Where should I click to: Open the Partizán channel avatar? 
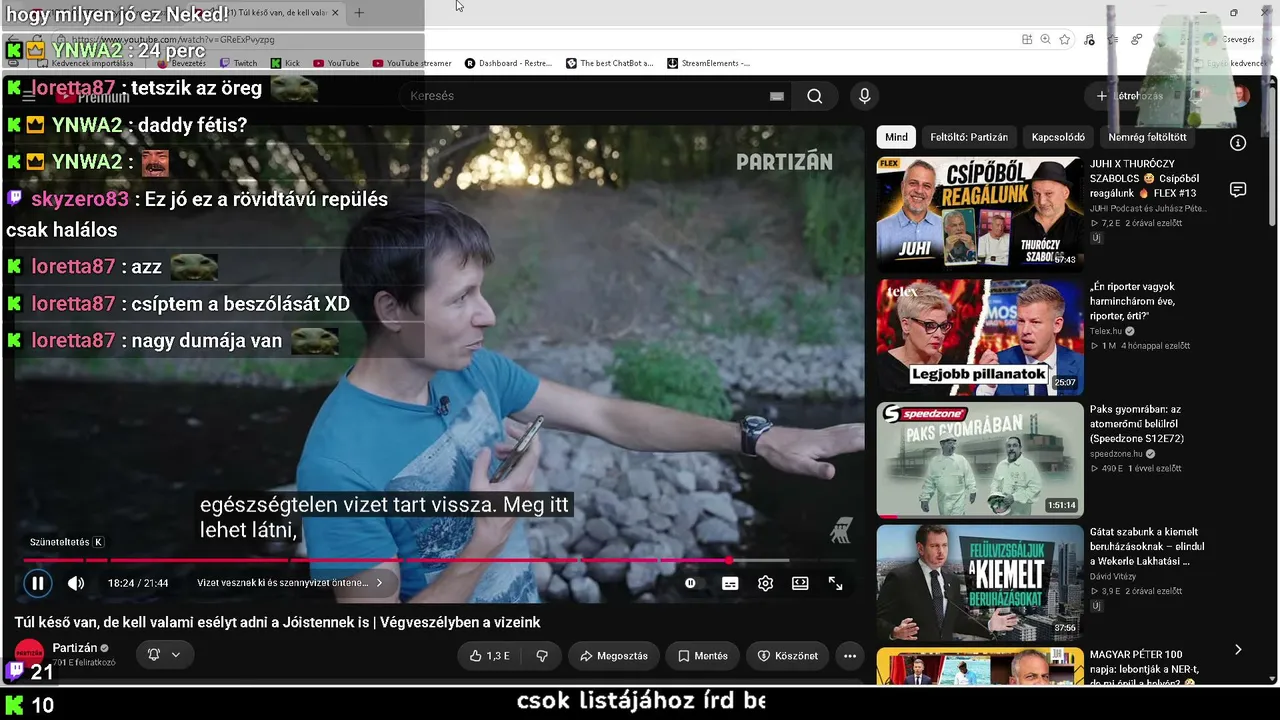(x=29, y=654)
